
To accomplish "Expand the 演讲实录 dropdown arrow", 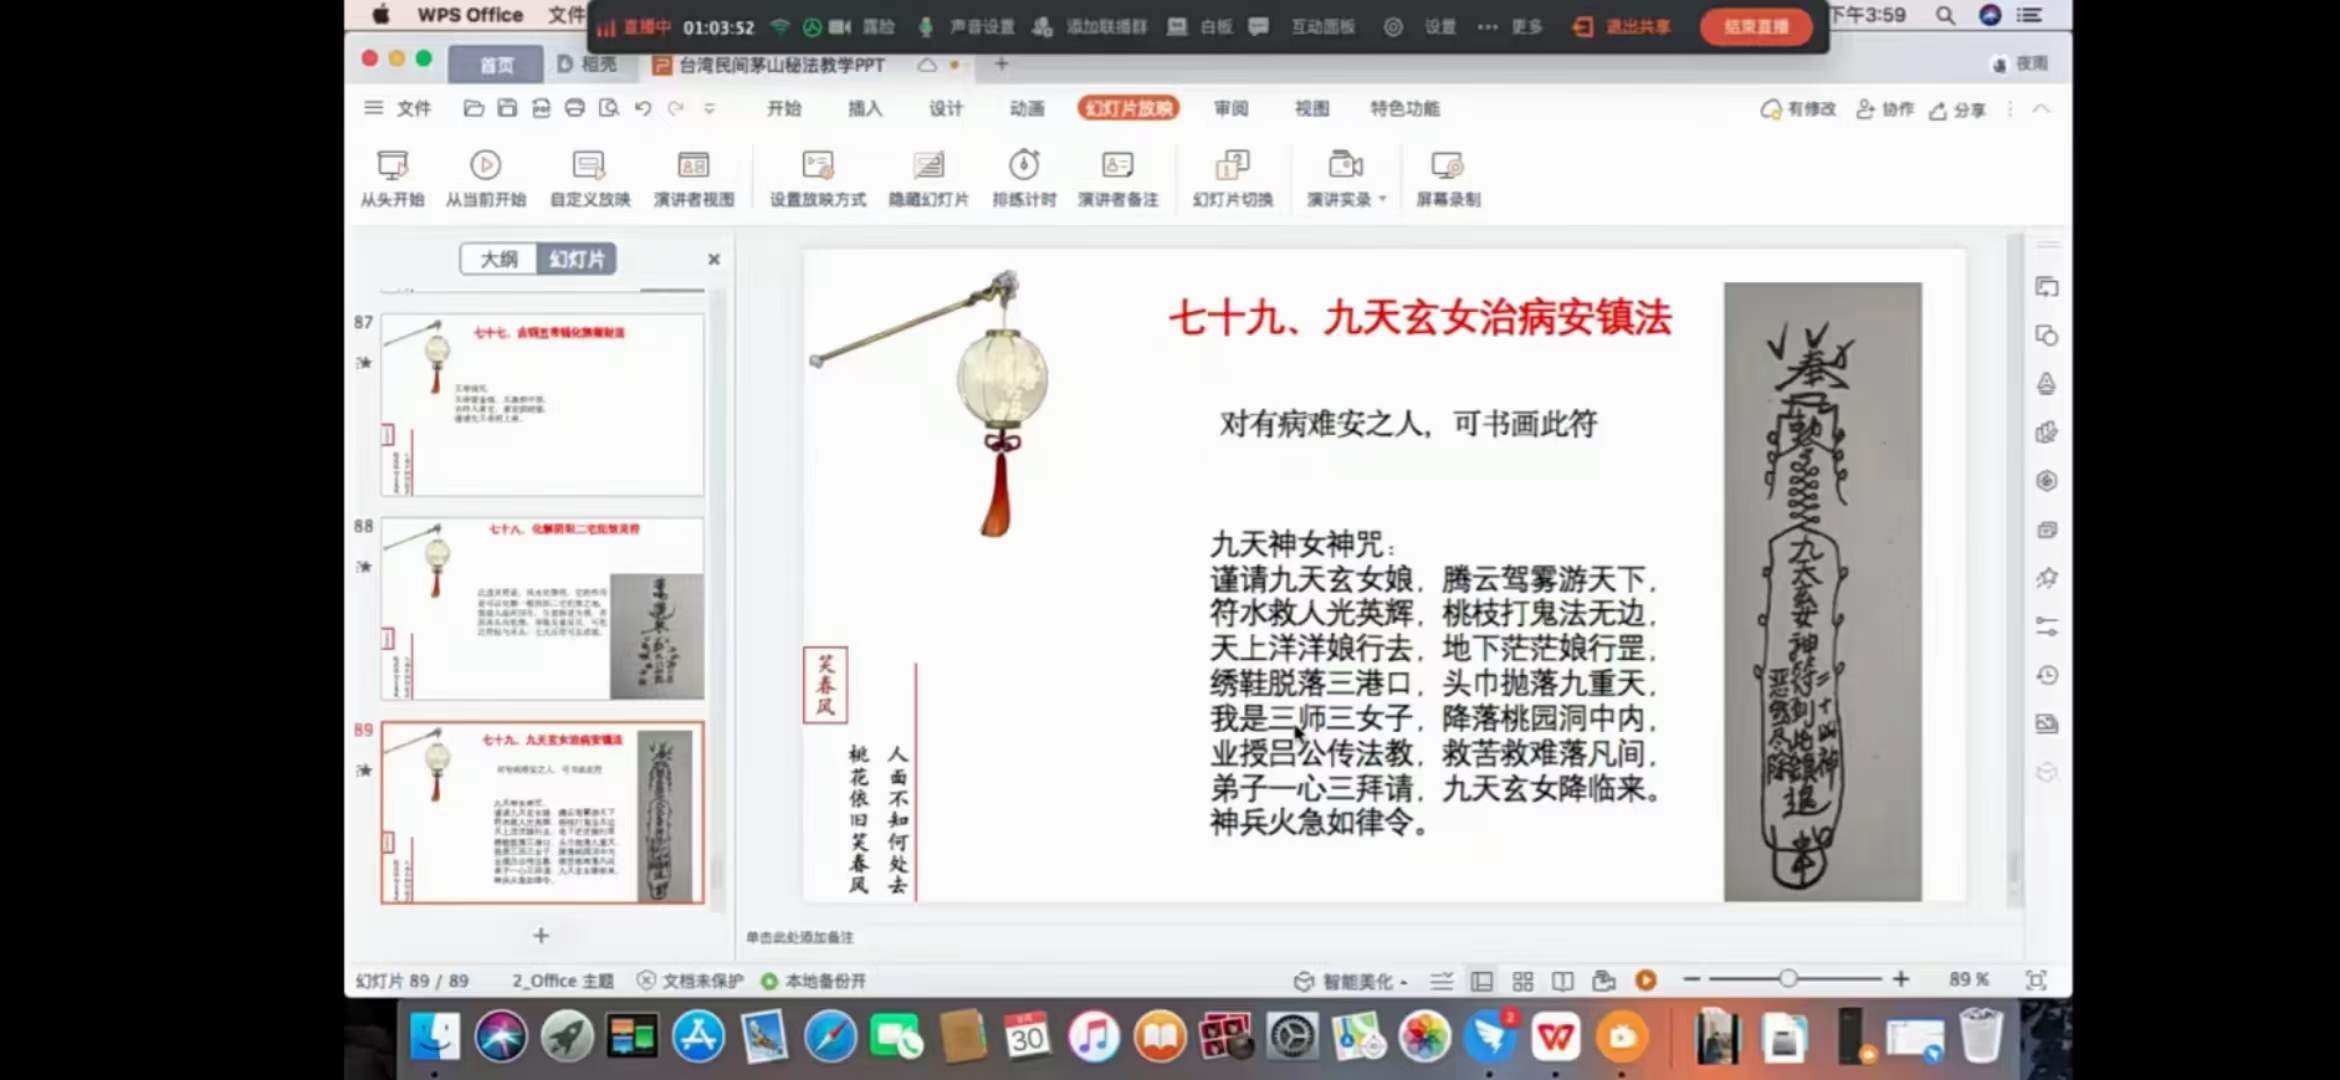I will (1383, 198).
